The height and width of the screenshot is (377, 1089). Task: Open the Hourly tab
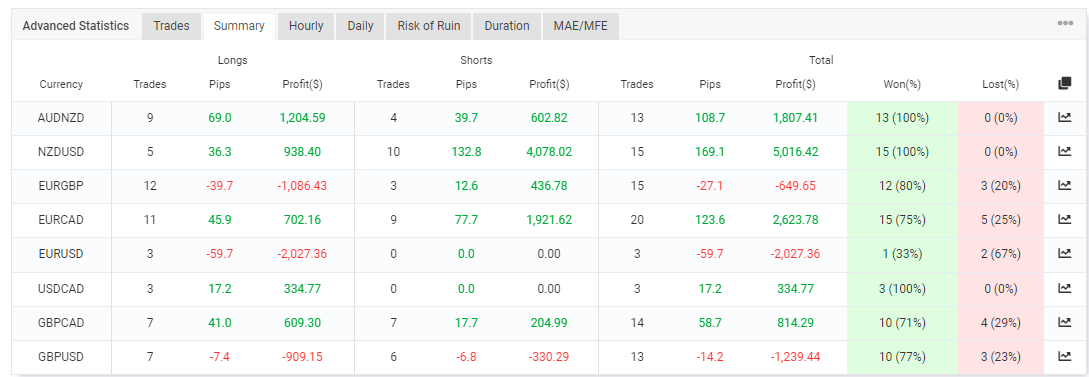(x=306, y=26)
